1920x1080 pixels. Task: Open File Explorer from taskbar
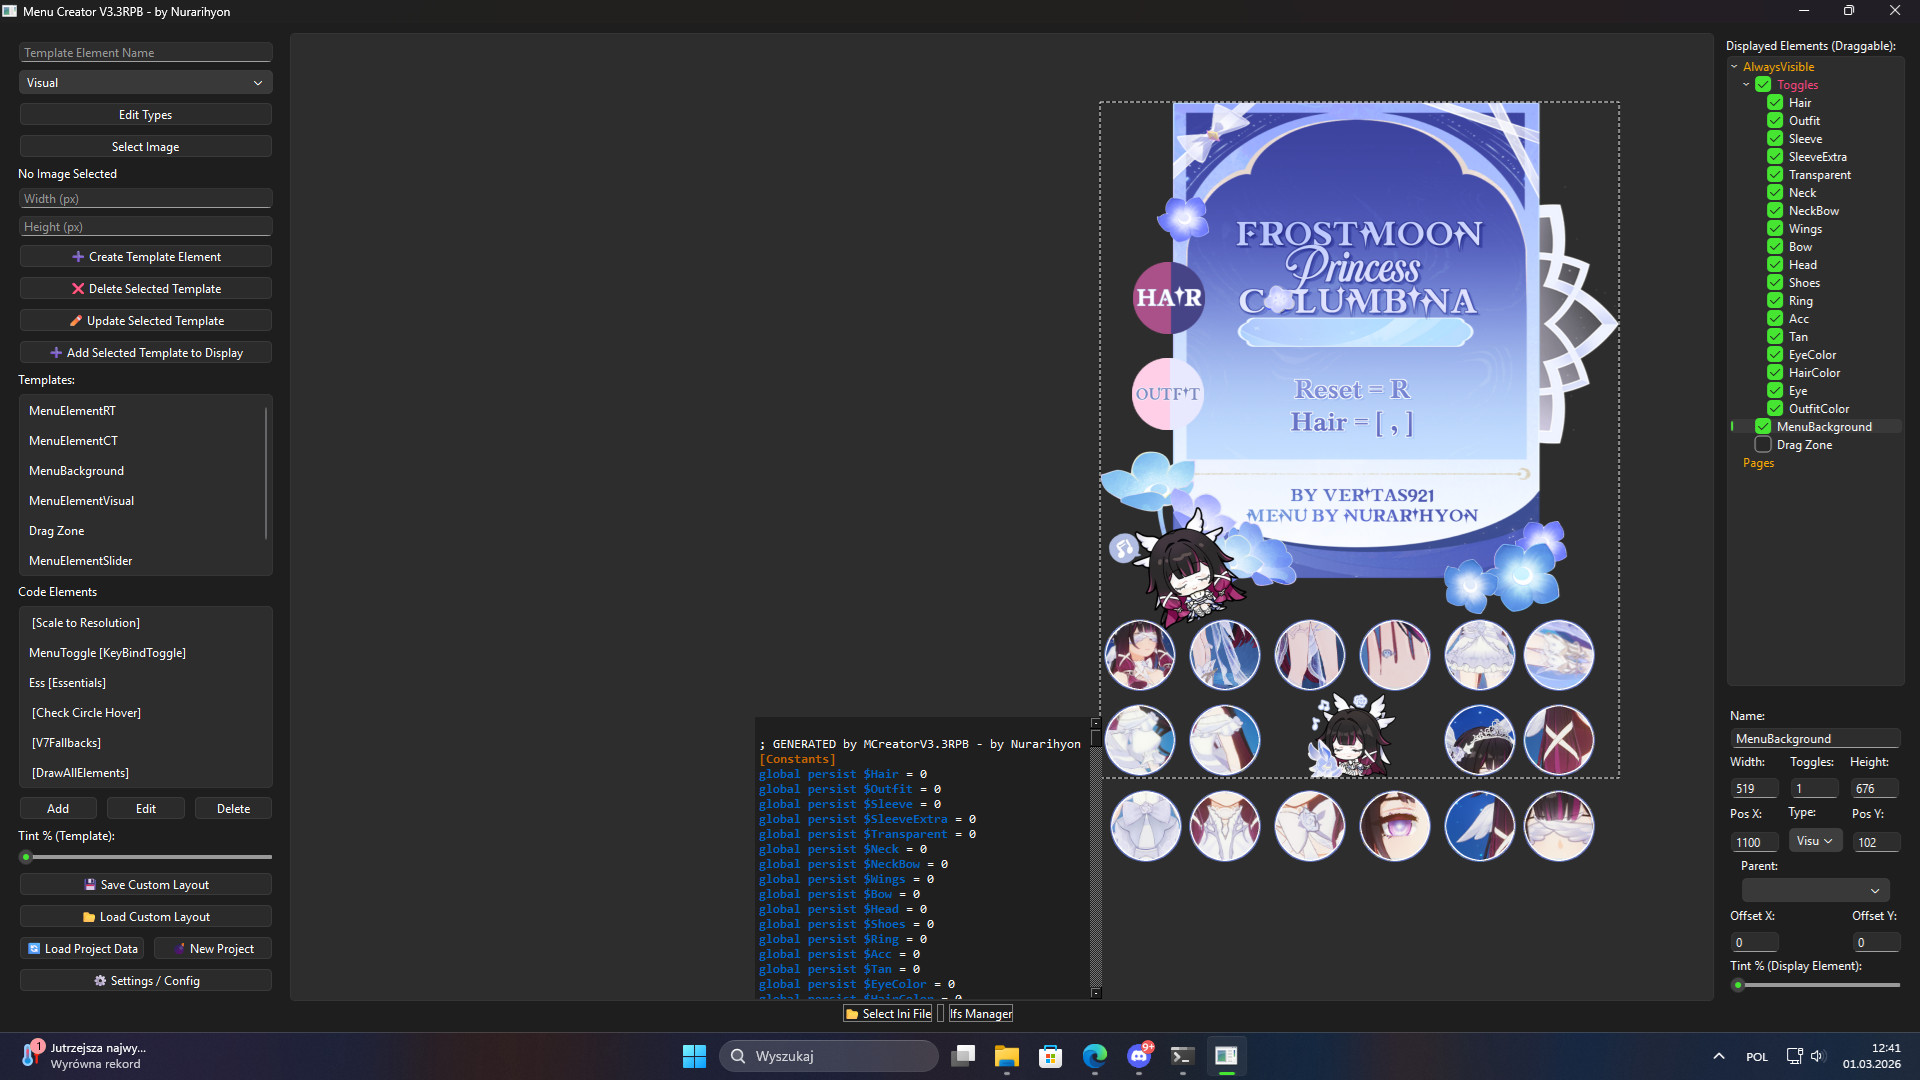[x=1006, y=1056]
